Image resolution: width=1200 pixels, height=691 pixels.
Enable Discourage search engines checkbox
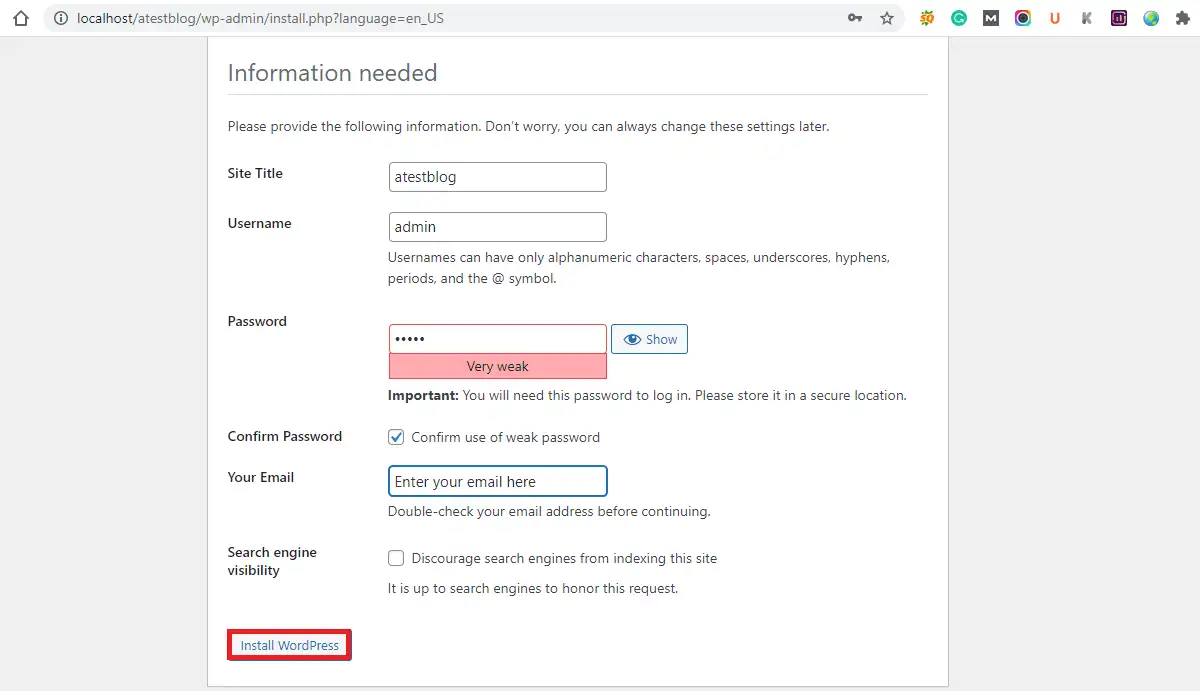point(396,558)
